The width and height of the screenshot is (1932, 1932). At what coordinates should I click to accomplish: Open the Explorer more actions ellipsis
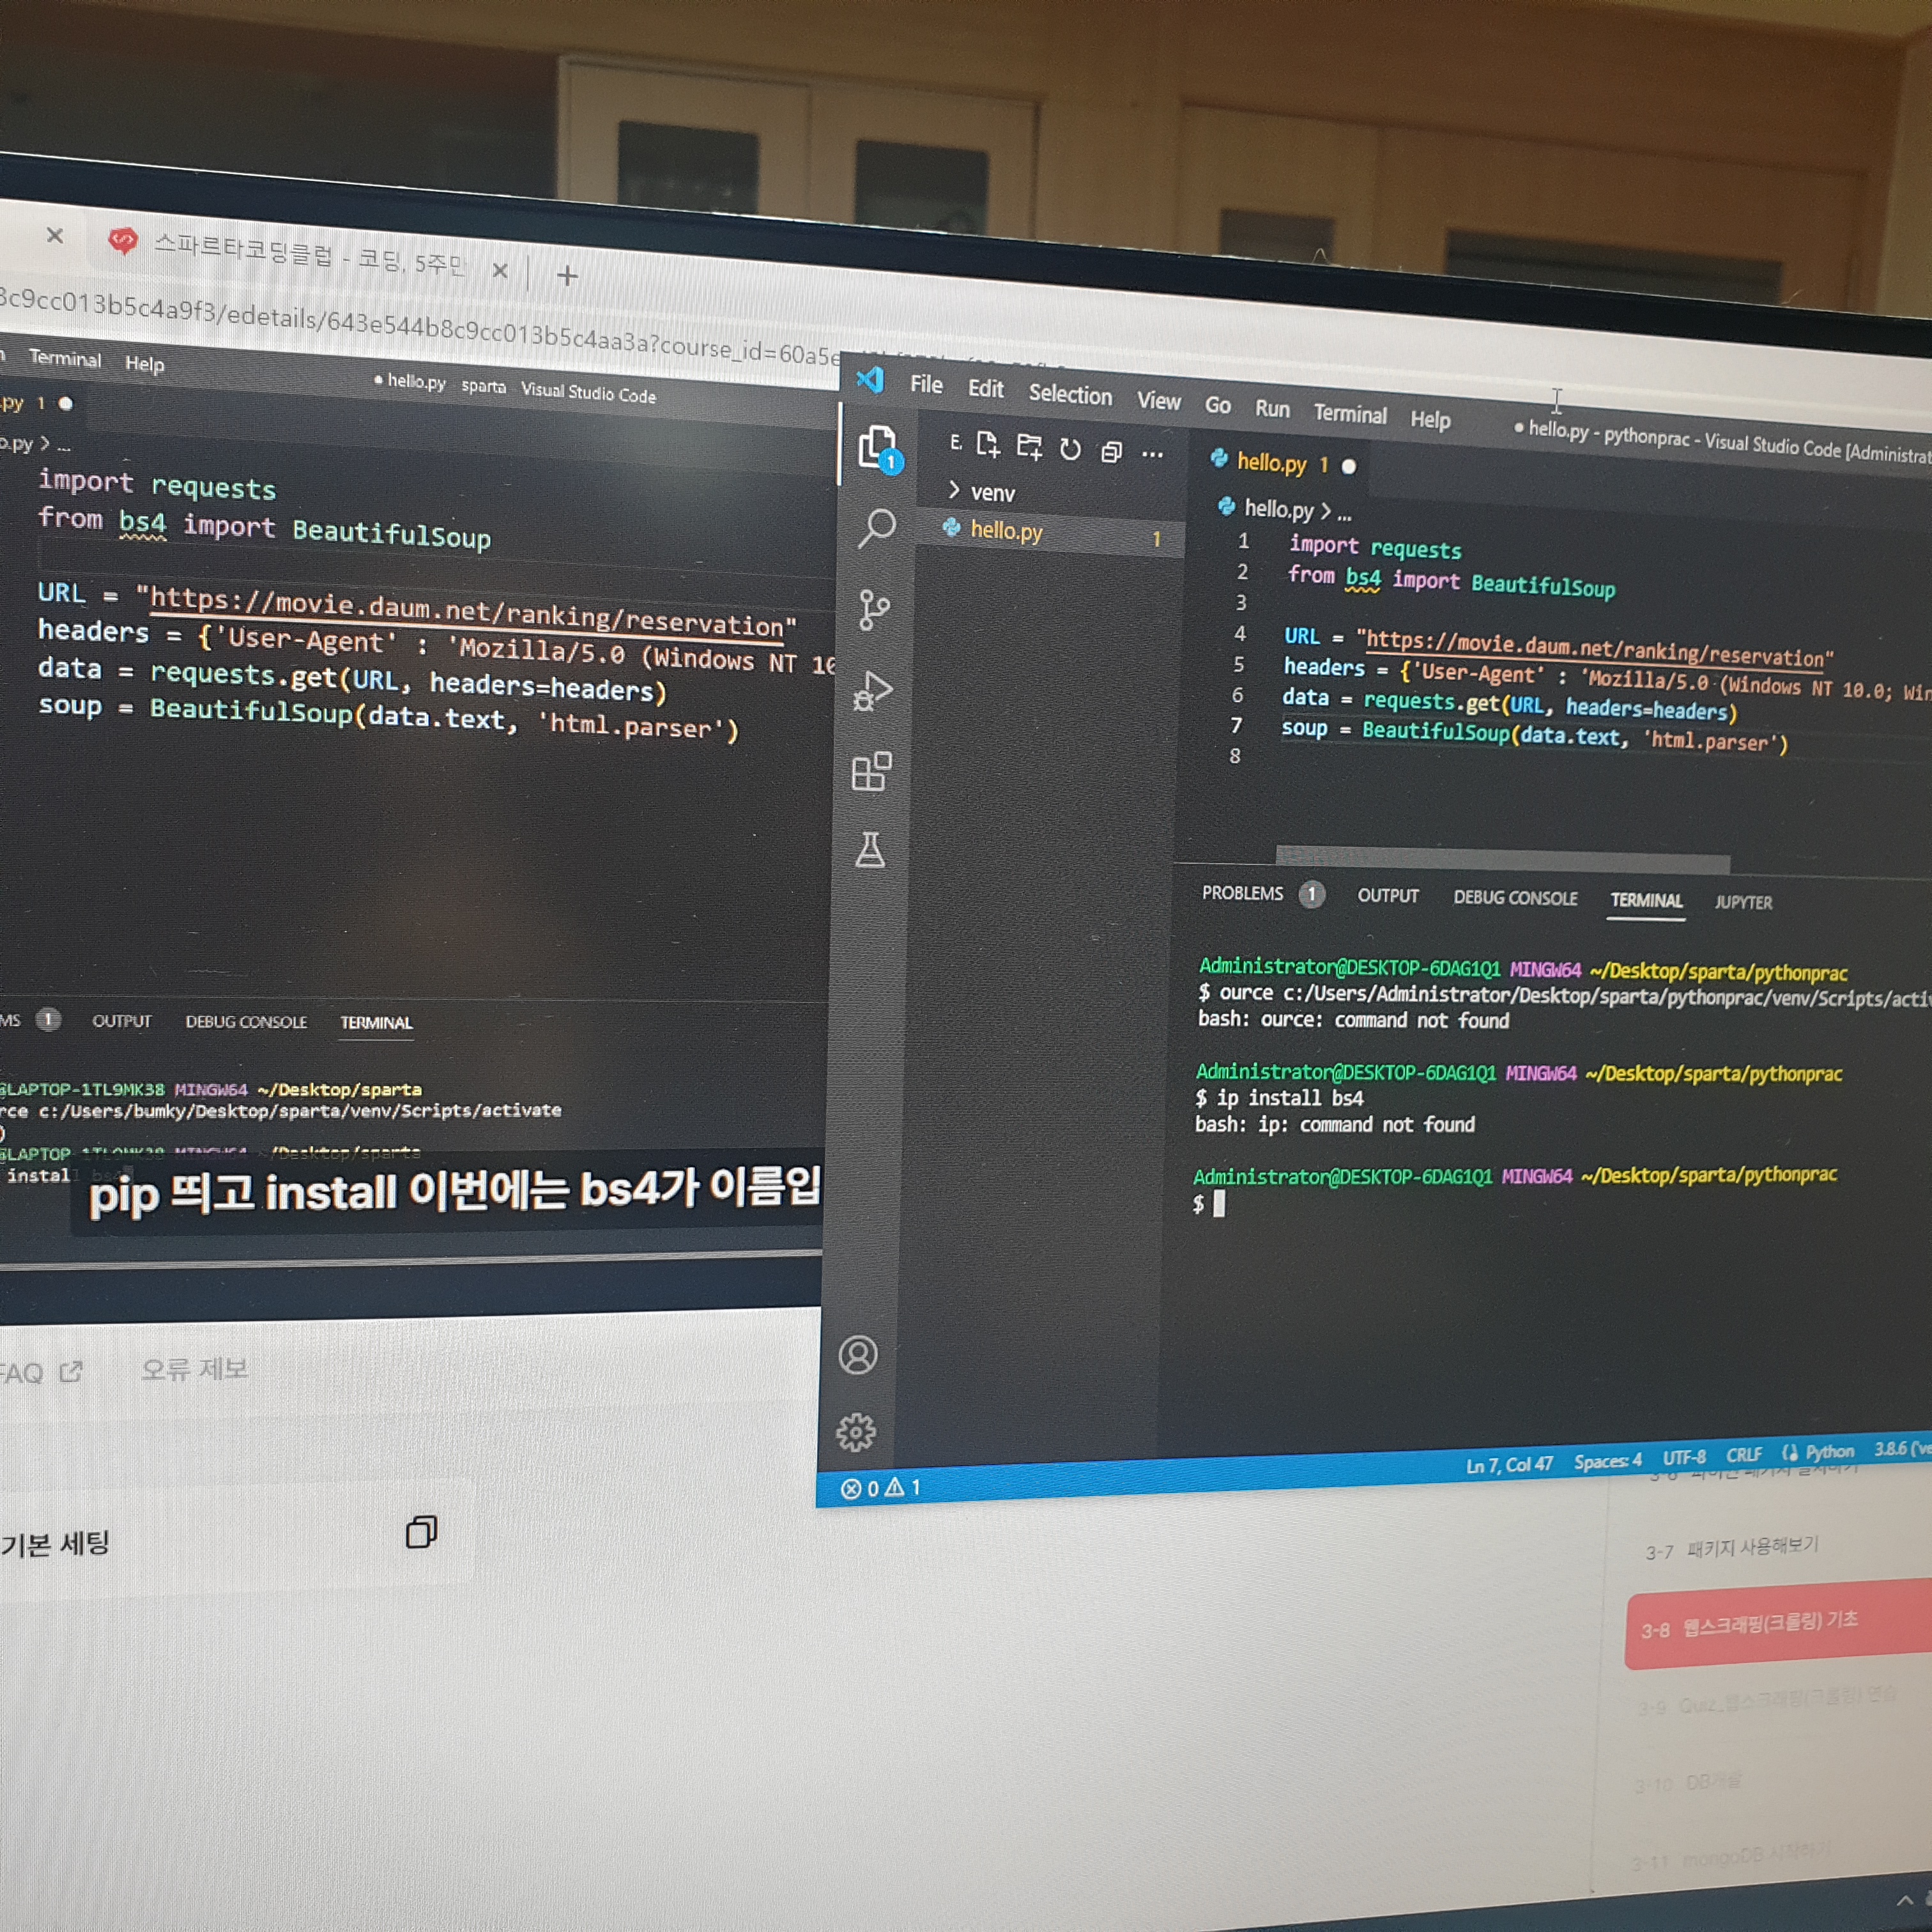[1153, 455]
